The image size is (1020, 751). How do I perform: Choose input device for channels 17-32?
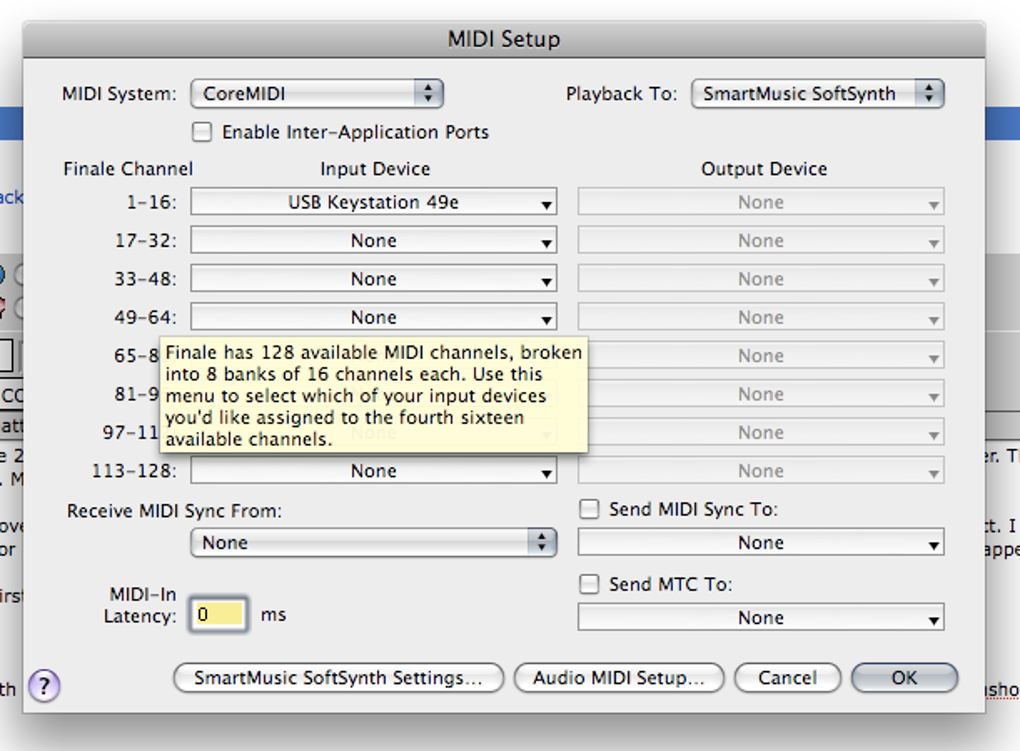(x=373, y=241)
